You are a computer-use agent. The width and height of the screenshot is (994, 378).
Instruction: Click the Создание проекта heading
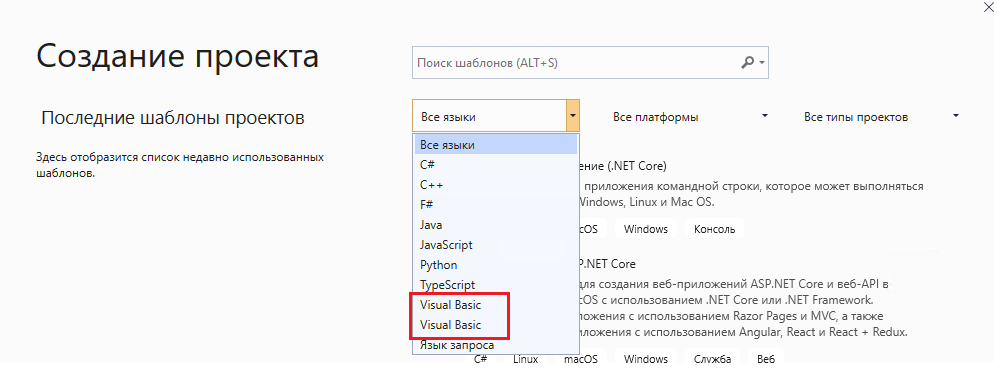click(178, 56)
